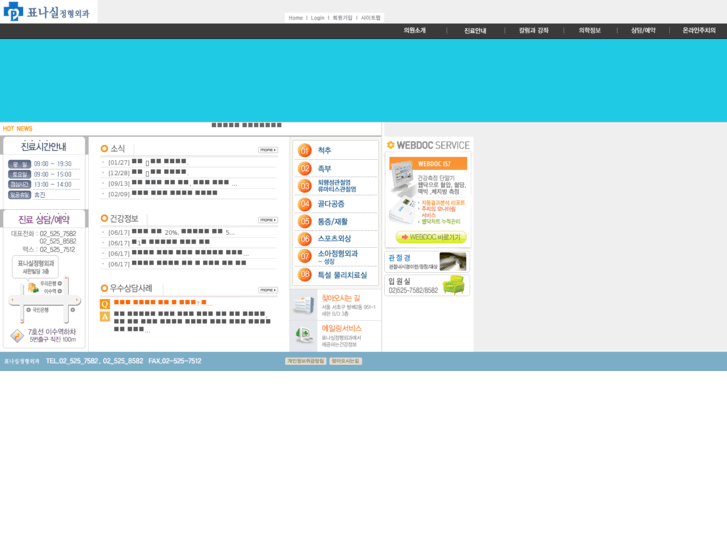Click the orange circle icon beside 소식

tap(104, 148)
